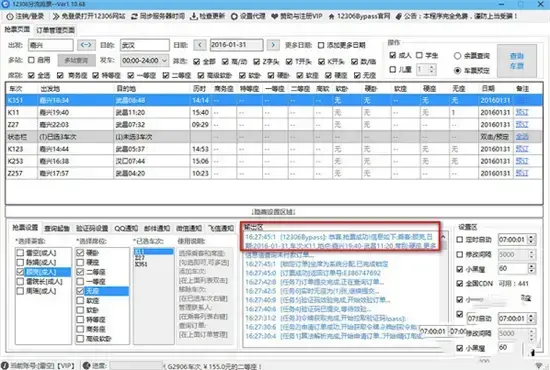Switch to 查询配置 tab
The width and height of the screenshot is (550, 370).
coord(57,228)
